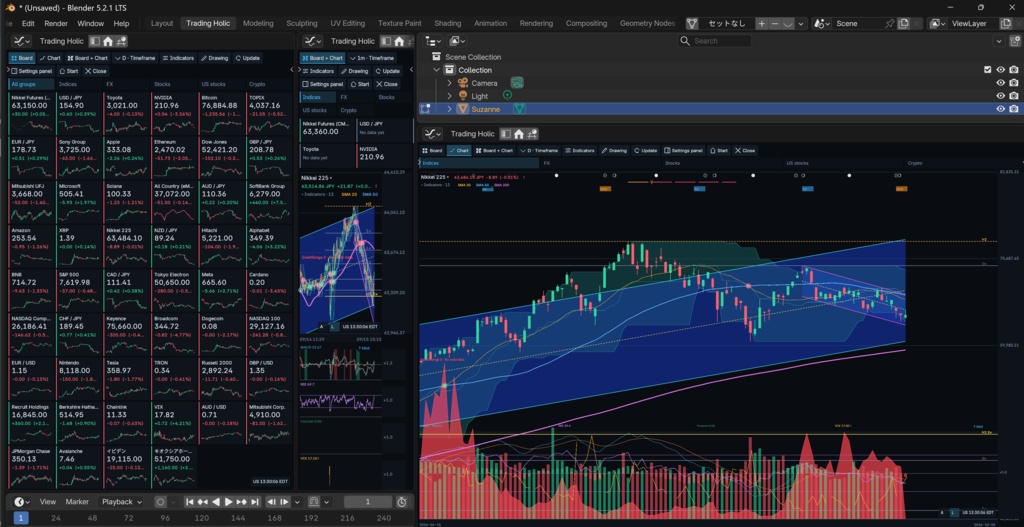This screenshot has height=527, width=1024.
Task: Open the Bitcoin tile on the board
Action: [x=222, y=114]
